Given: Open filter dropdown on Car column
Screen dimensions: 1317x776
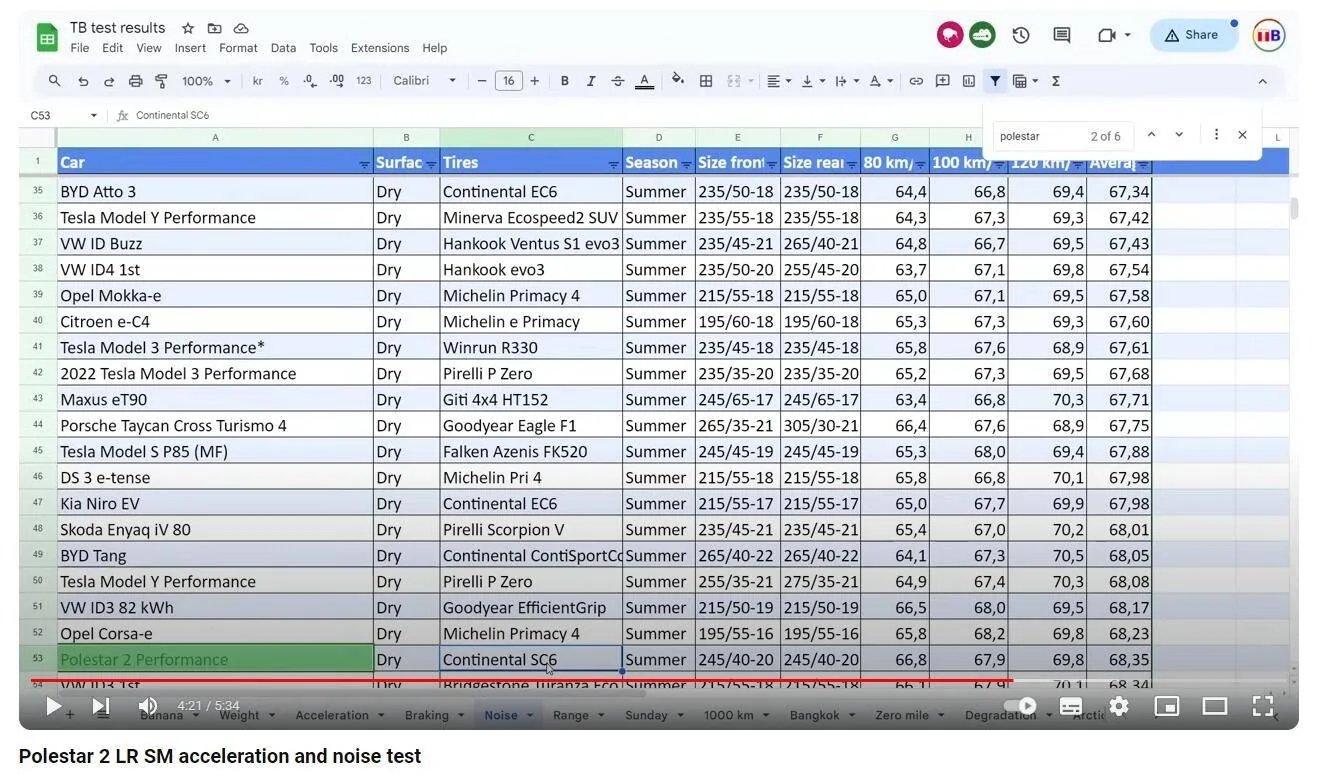Looking at the screenshot, I should pyautogui.click(x=364, y=164).
